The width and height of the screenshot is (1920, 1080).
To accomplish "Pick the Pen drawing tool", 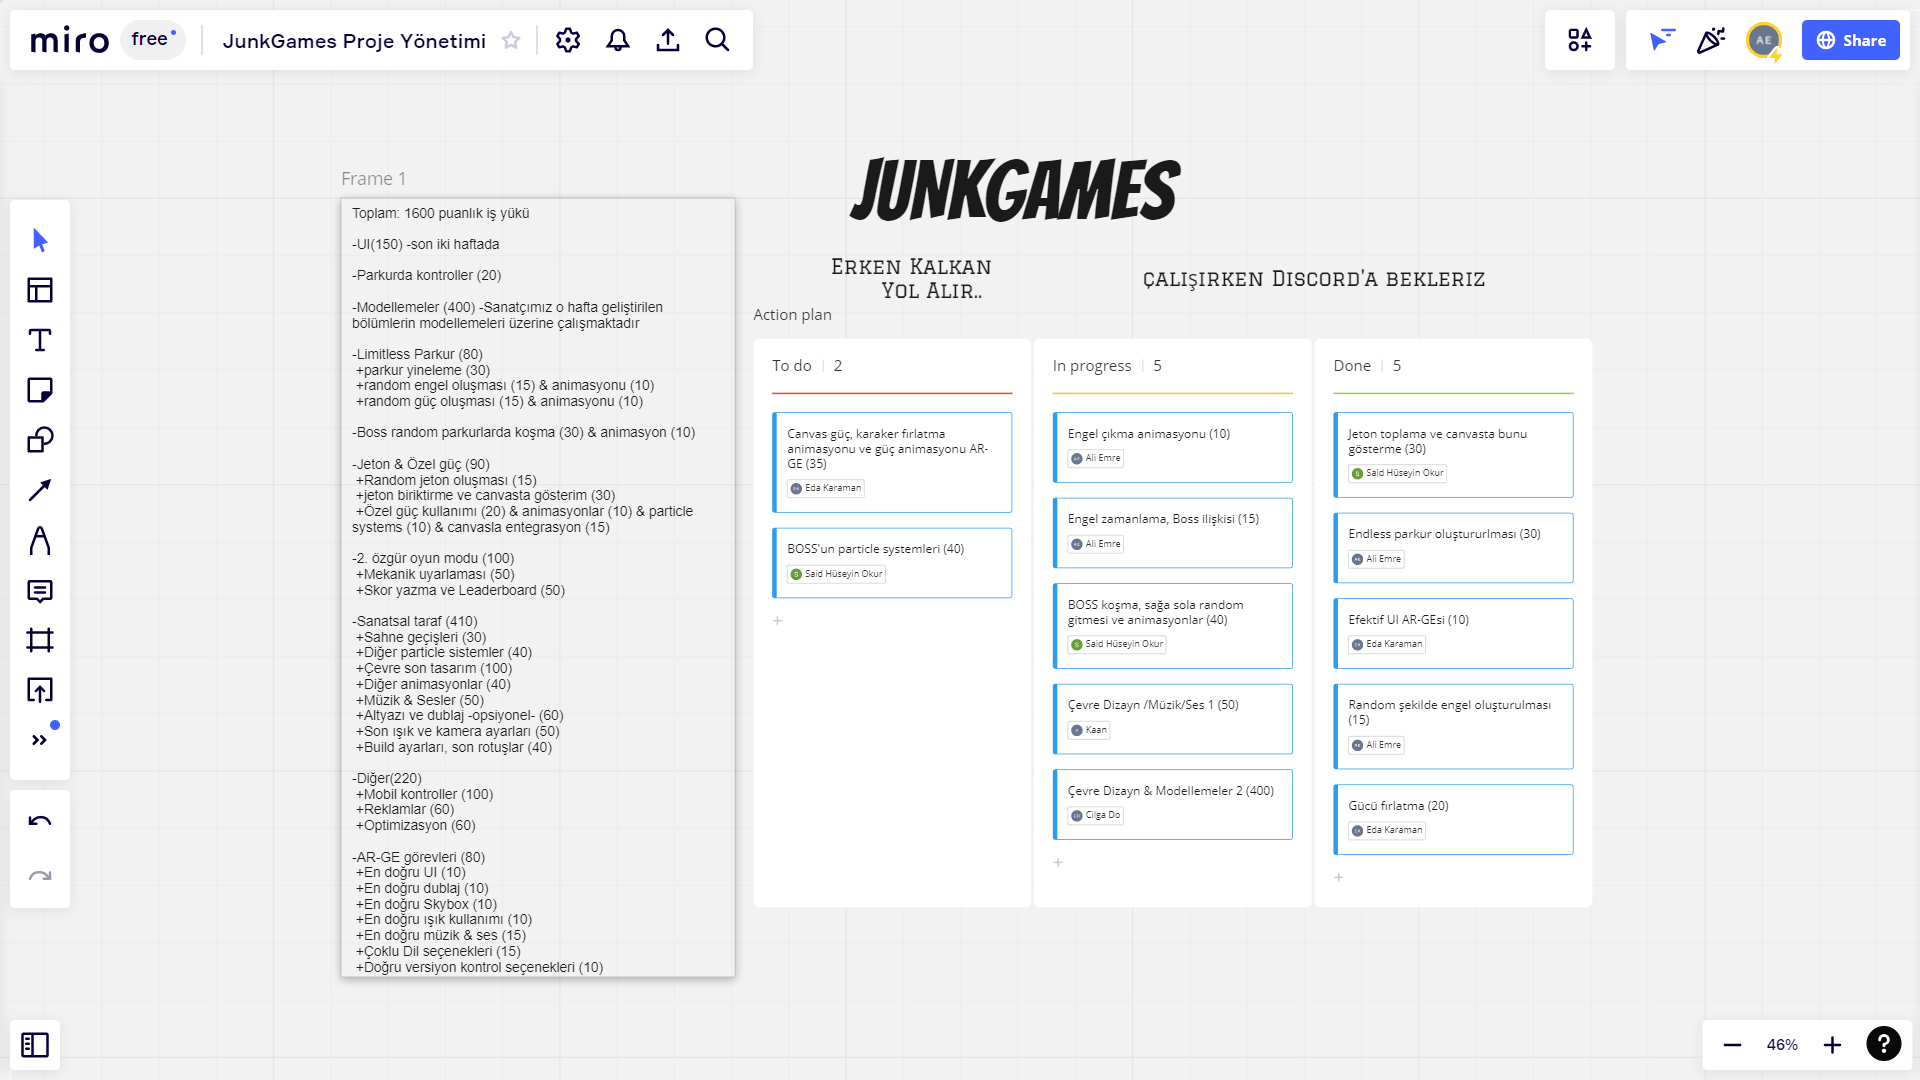I will point(39,540).
